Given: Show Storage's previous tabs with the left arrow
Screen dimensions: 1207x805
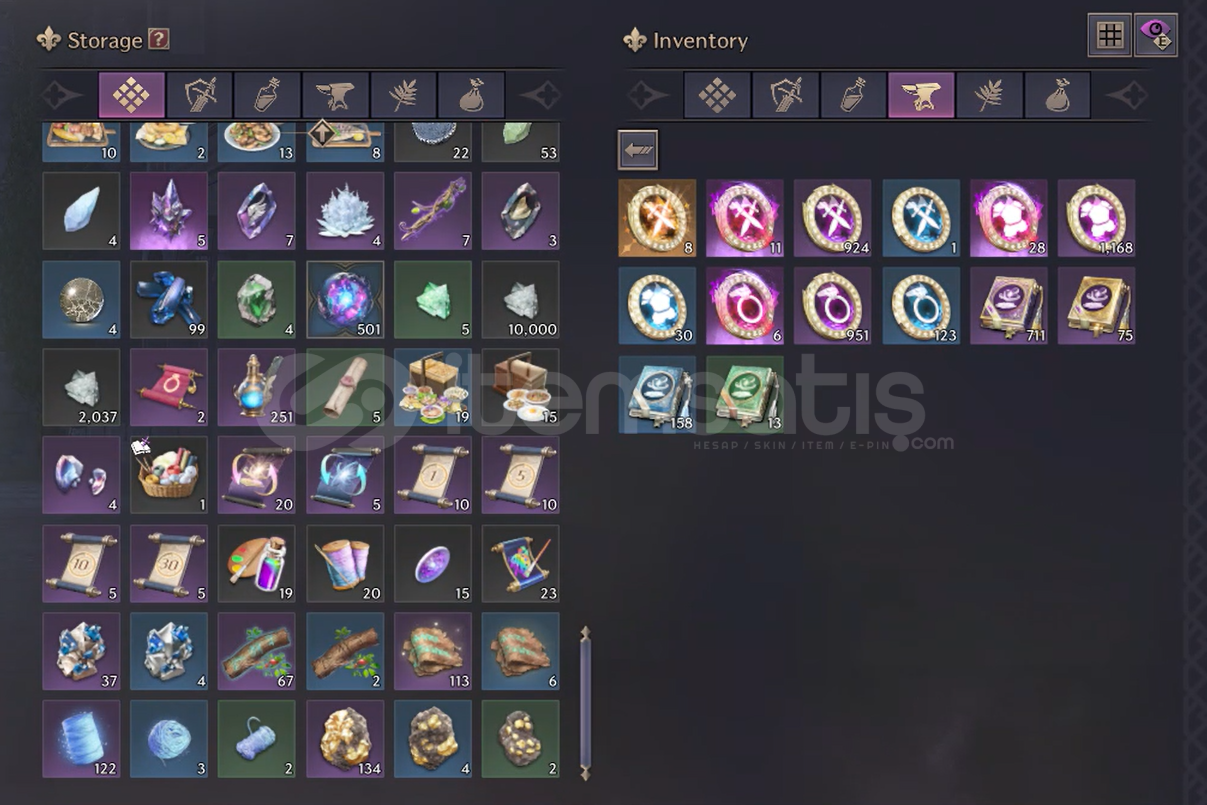Looking at the screenshot, I should (62, 96).
